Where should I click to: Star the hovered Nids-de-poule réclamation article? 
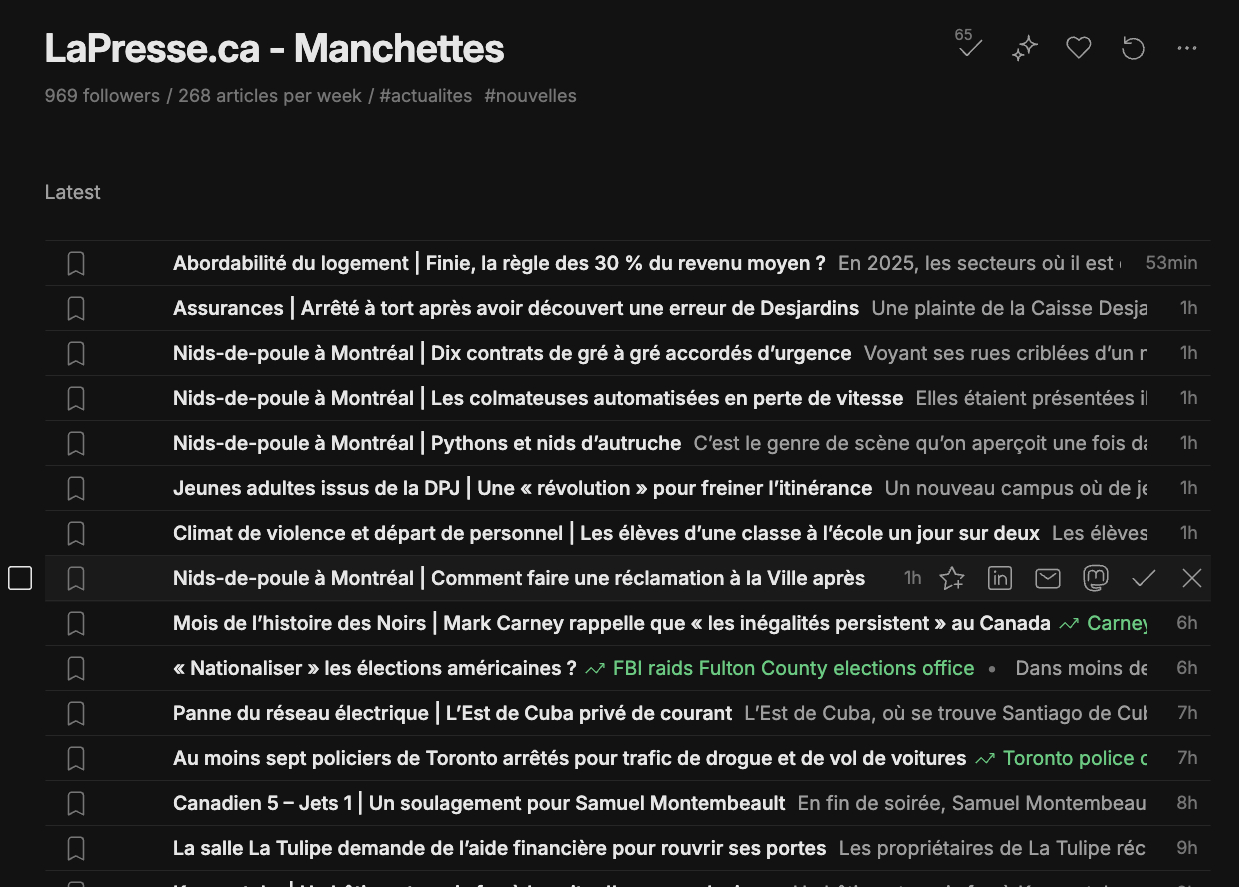pos(952,578)
